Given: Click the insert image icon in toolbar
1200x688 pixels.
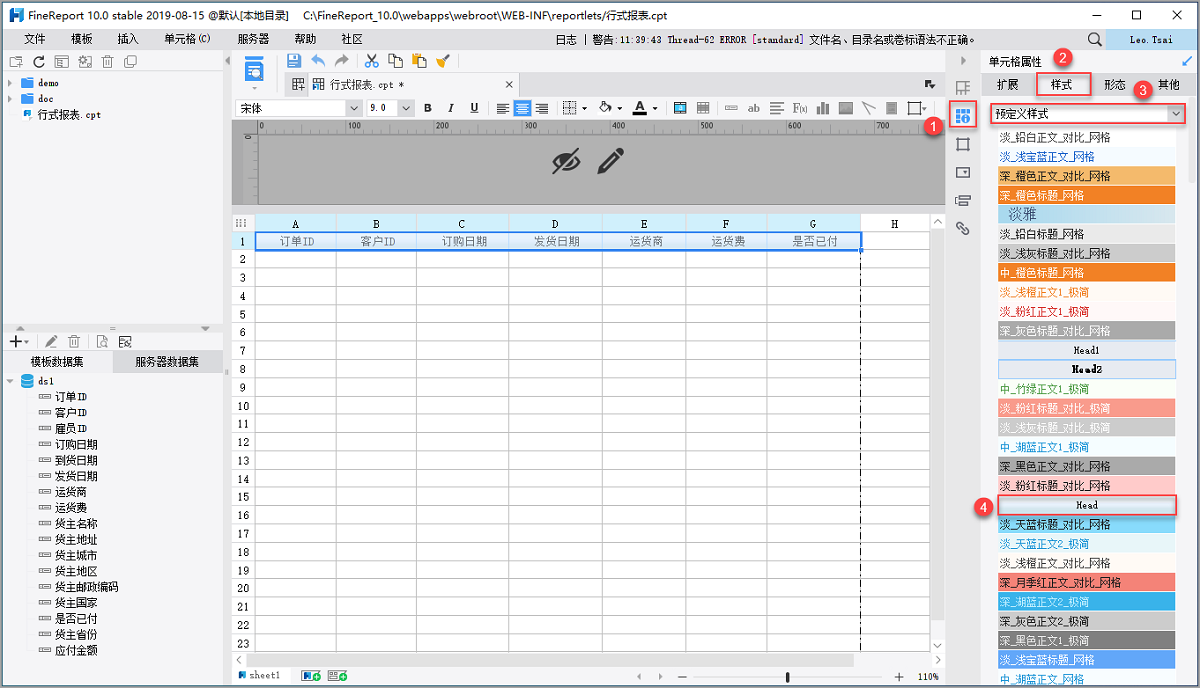Looking at the screenshot, I should 845,108.
